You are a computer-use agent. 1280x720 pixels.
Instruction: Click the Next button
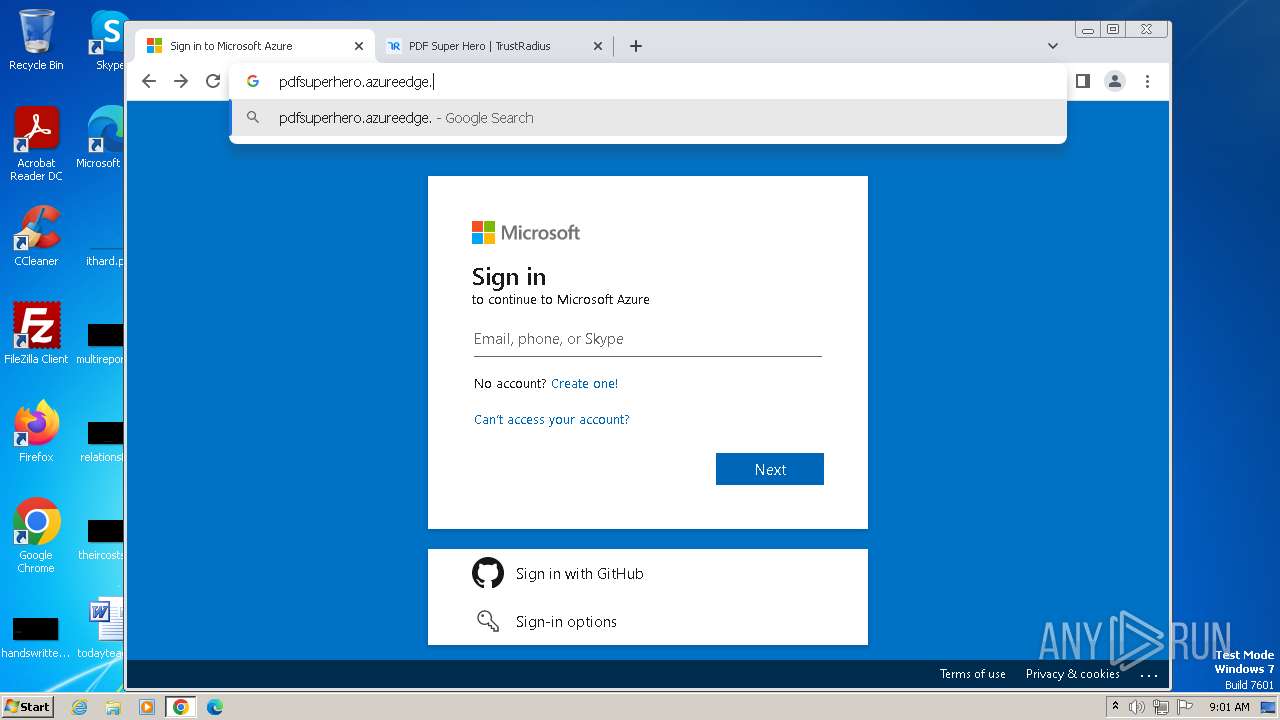[x=770, y=469]
